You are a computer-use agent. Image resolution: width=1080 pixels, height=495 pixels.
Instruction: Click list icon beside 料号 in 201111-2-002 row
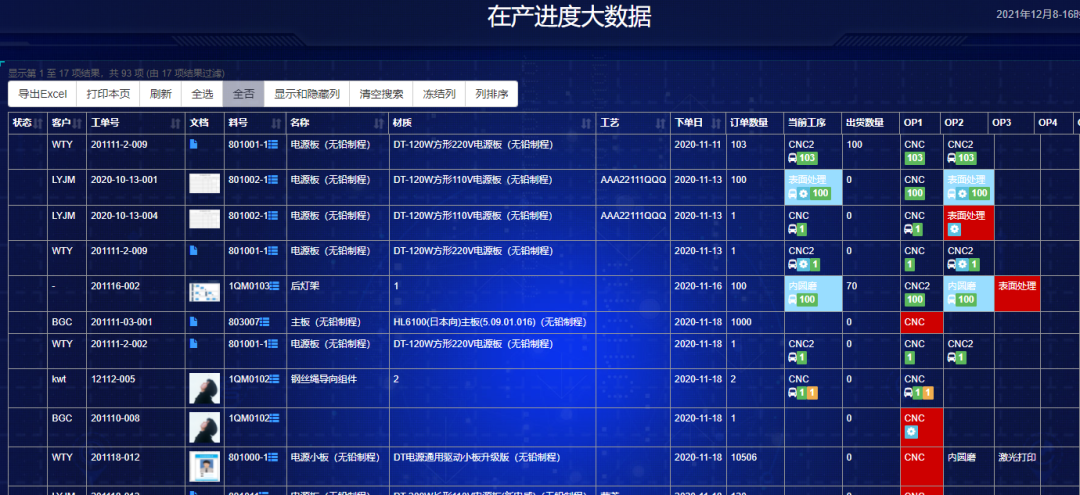pos(273,344)
